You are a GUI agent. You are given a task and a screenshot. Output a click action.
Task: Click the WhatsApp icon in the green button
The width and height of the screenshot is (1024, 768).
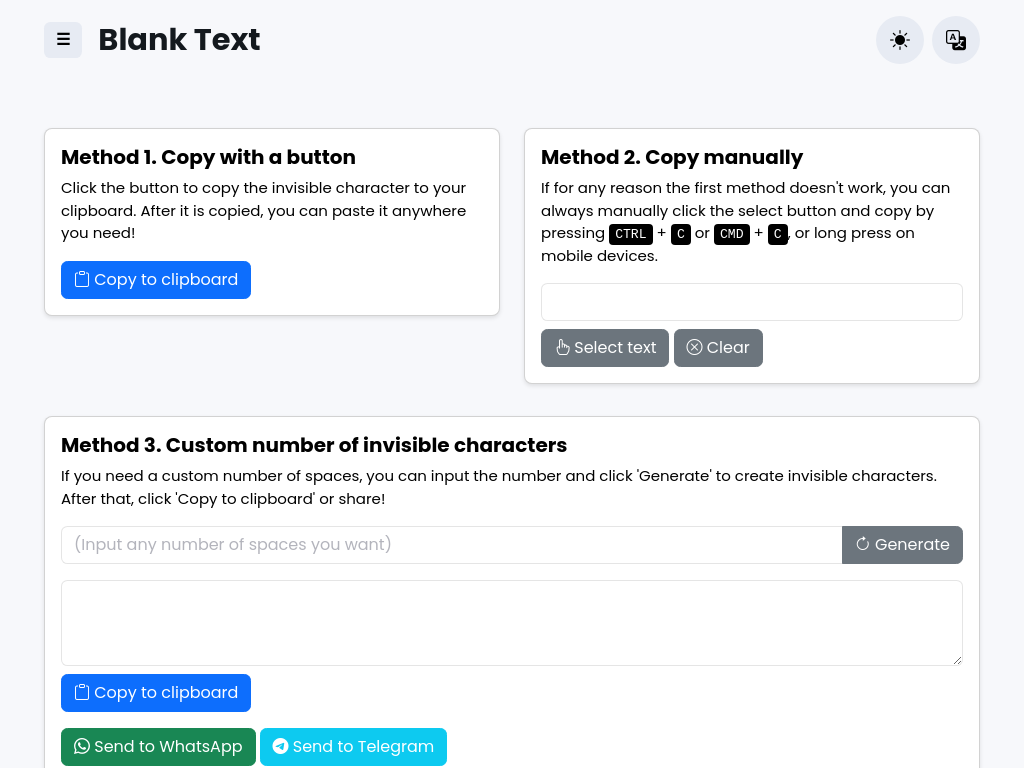coord(81,746)
